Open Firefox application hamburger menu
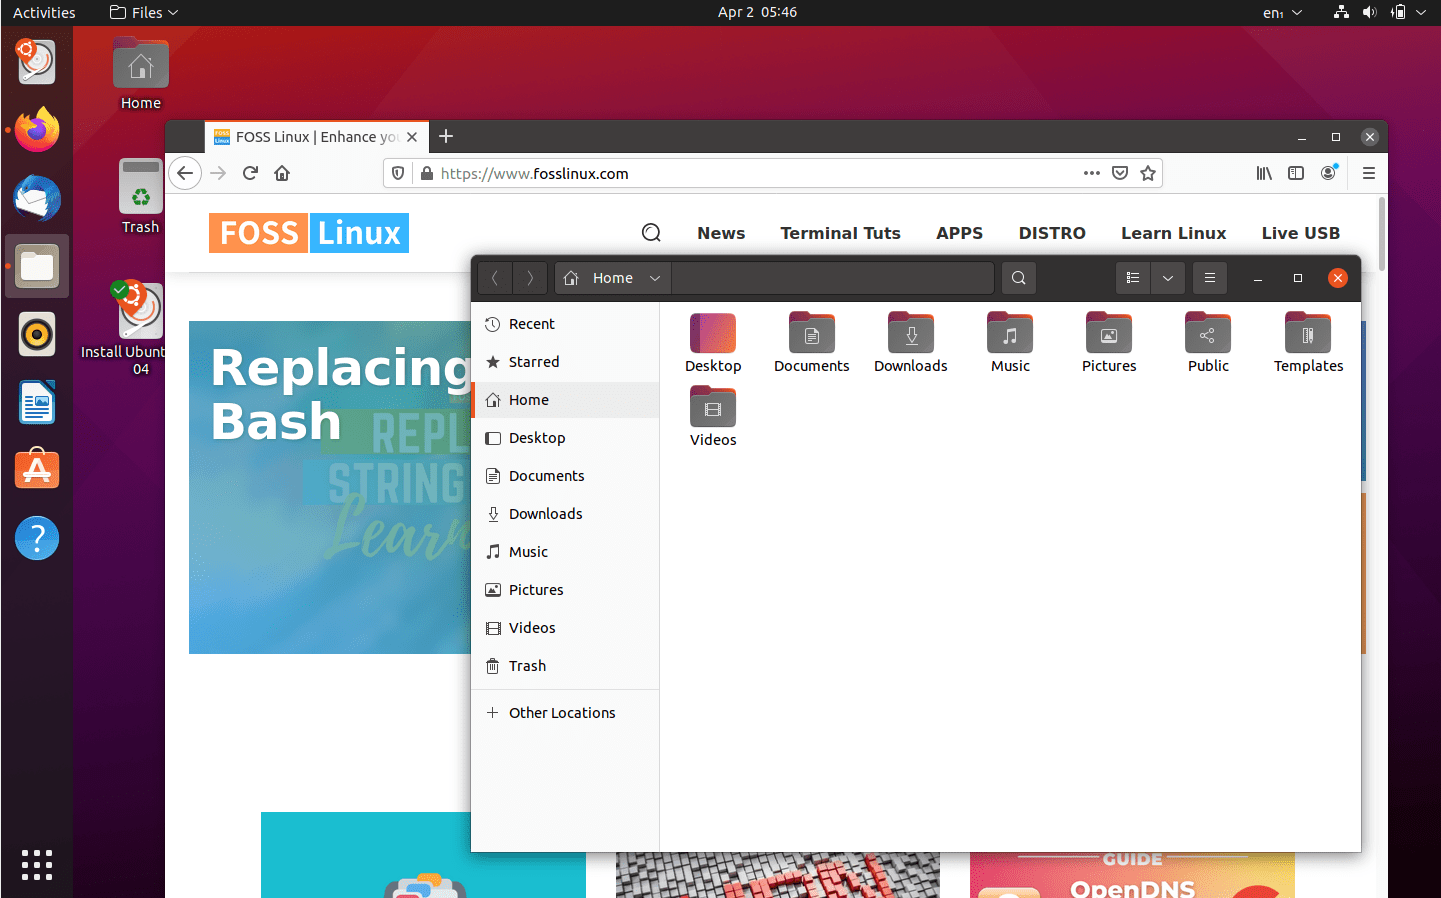Image resolution: width=1441 pixels, height=898 pixels. click(x=1369, y=173)
